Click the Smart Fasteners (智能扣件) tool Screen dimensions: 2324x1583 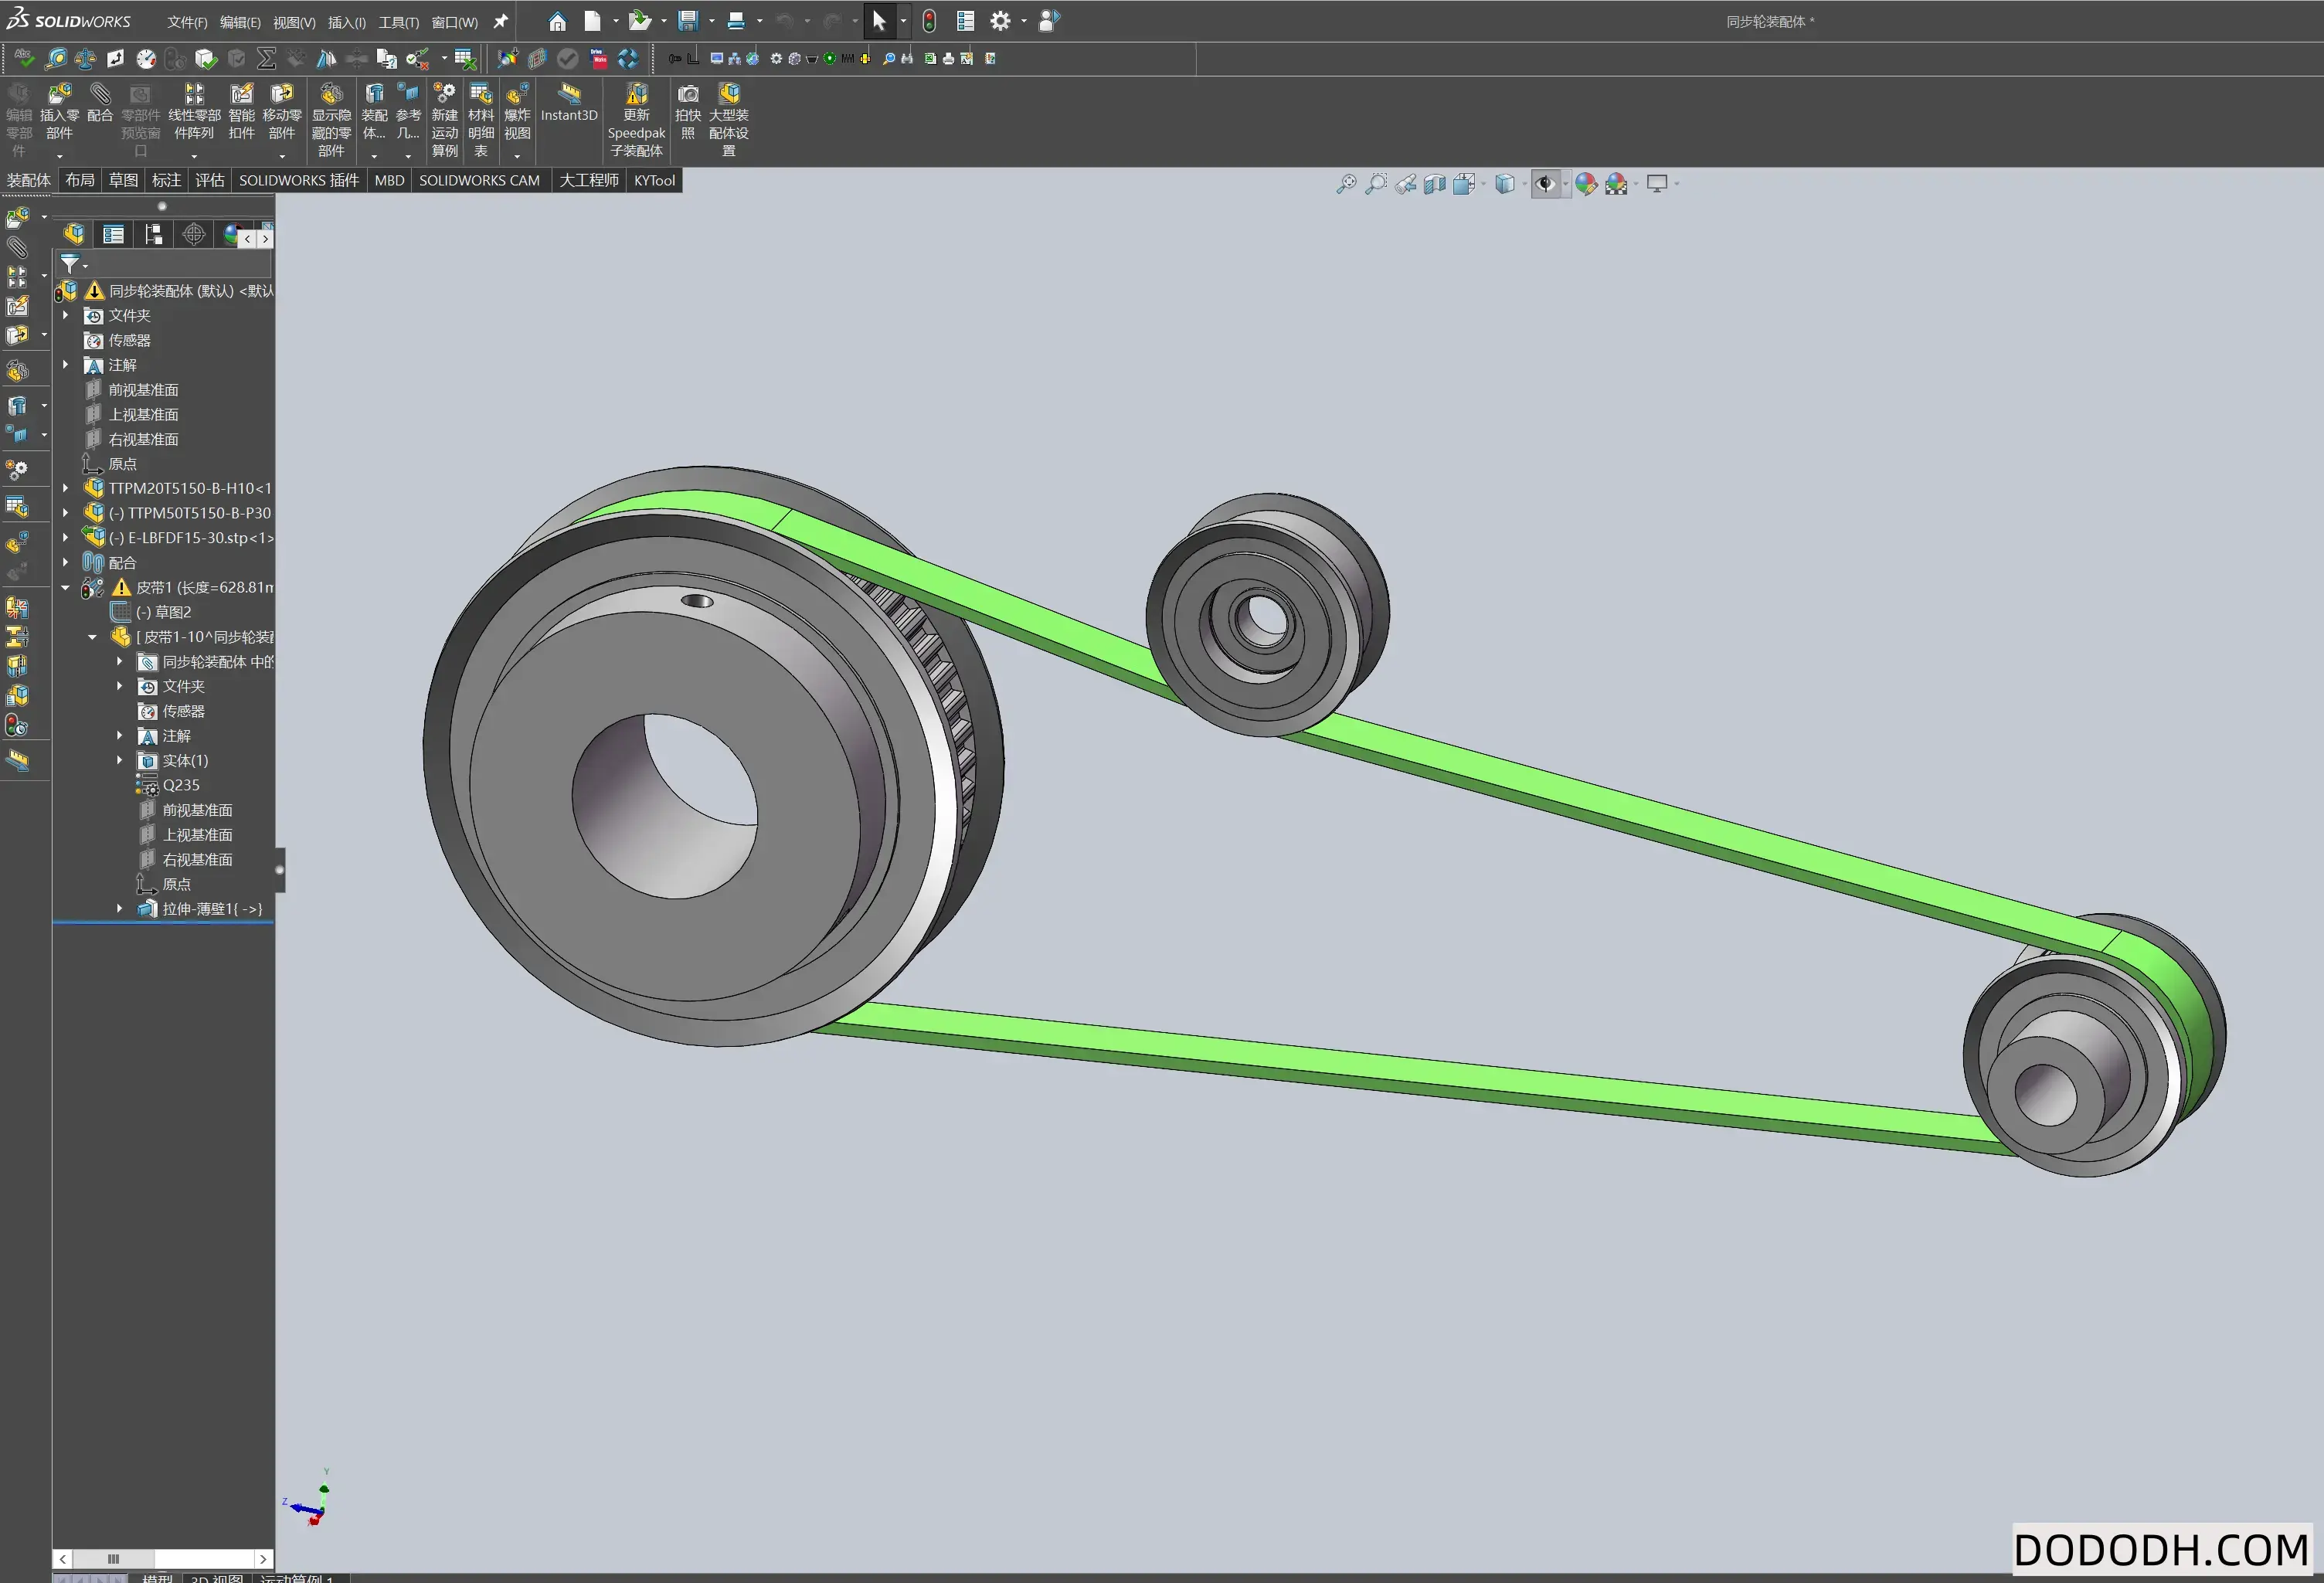(241, 112)
